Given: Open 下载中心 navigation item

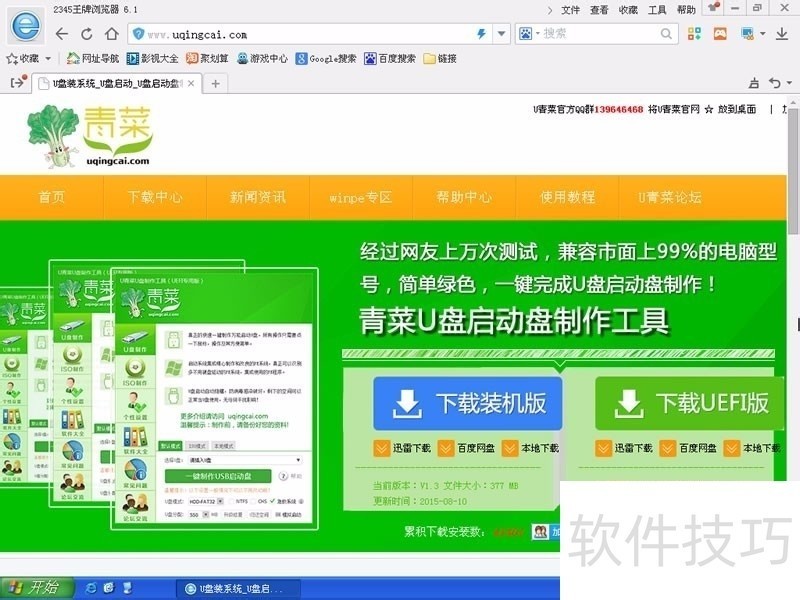Looking at the screenshot, I should click(155, 197).
